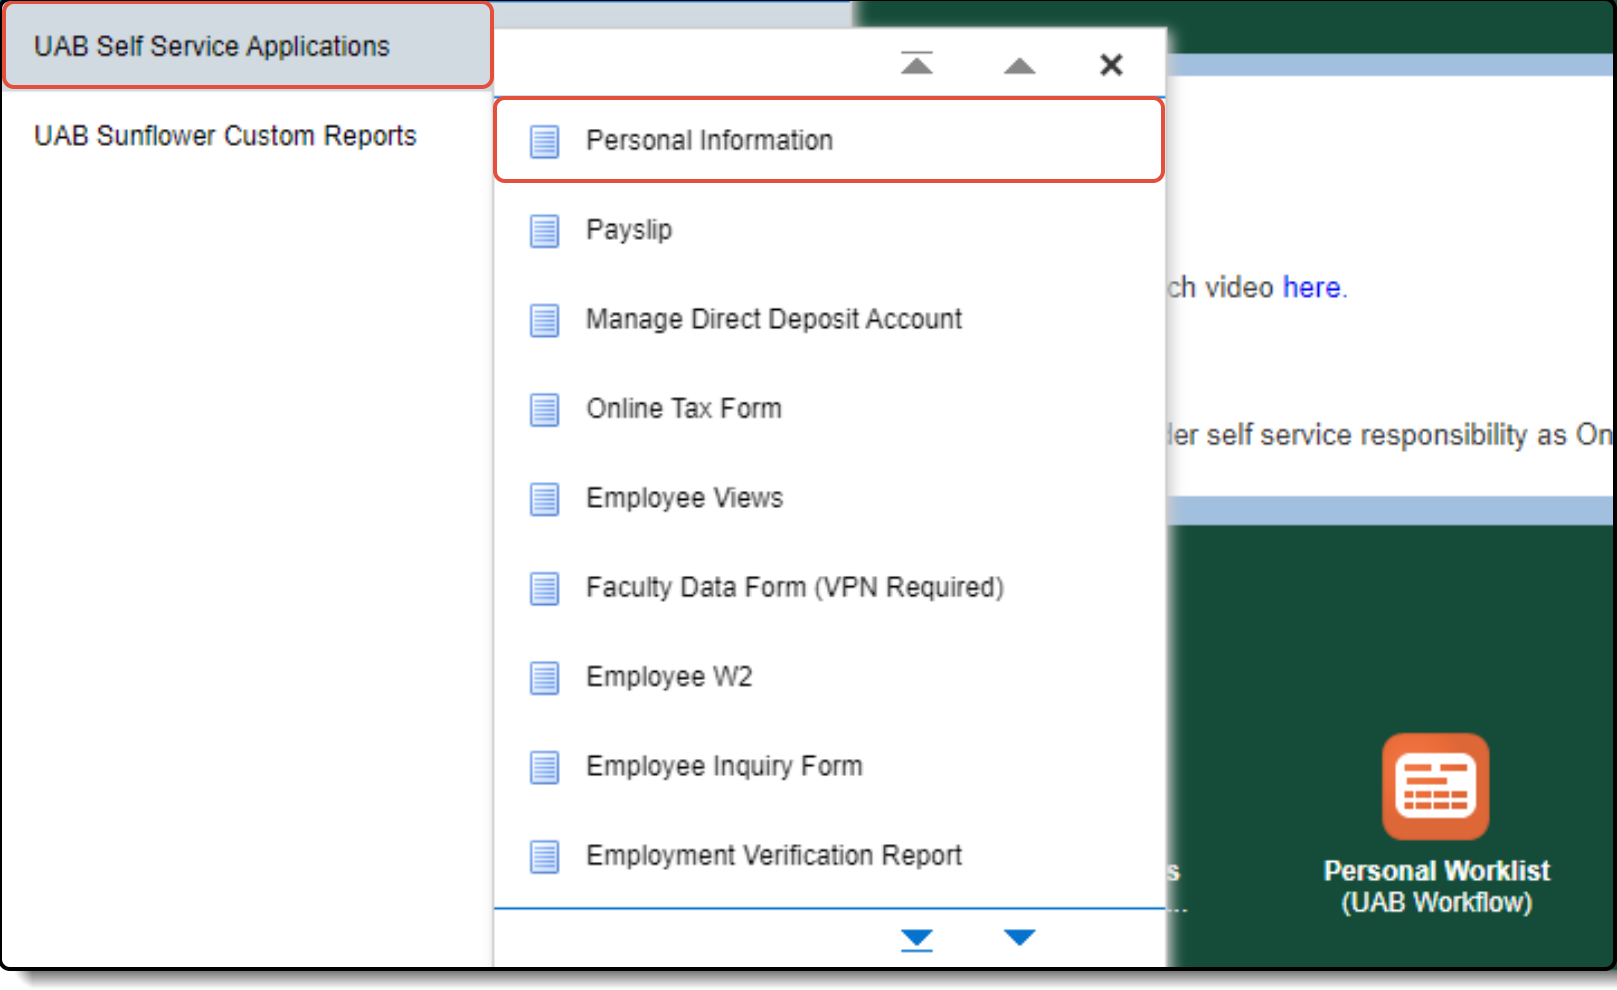Move up one step in menu list

click(x=1019, y=66)
